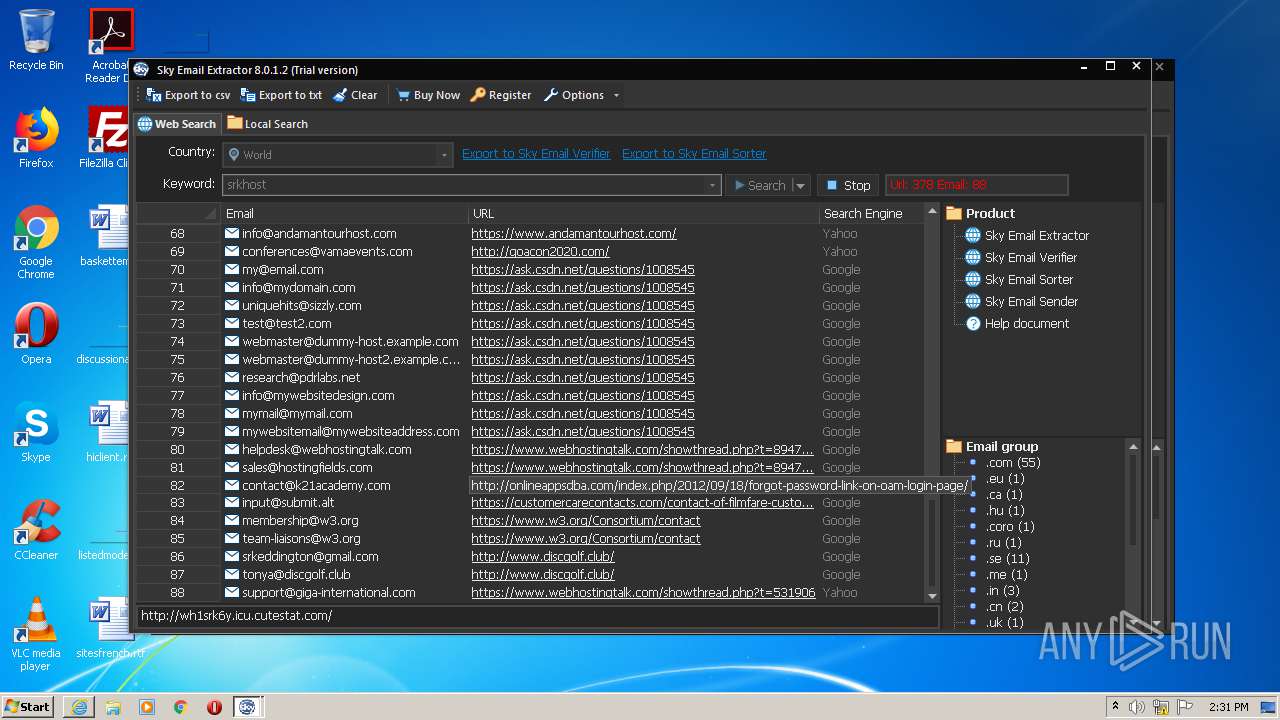Open Sky Email Extractor in Product tree
Screen dimensions: 1280x720
point(1036,236)
